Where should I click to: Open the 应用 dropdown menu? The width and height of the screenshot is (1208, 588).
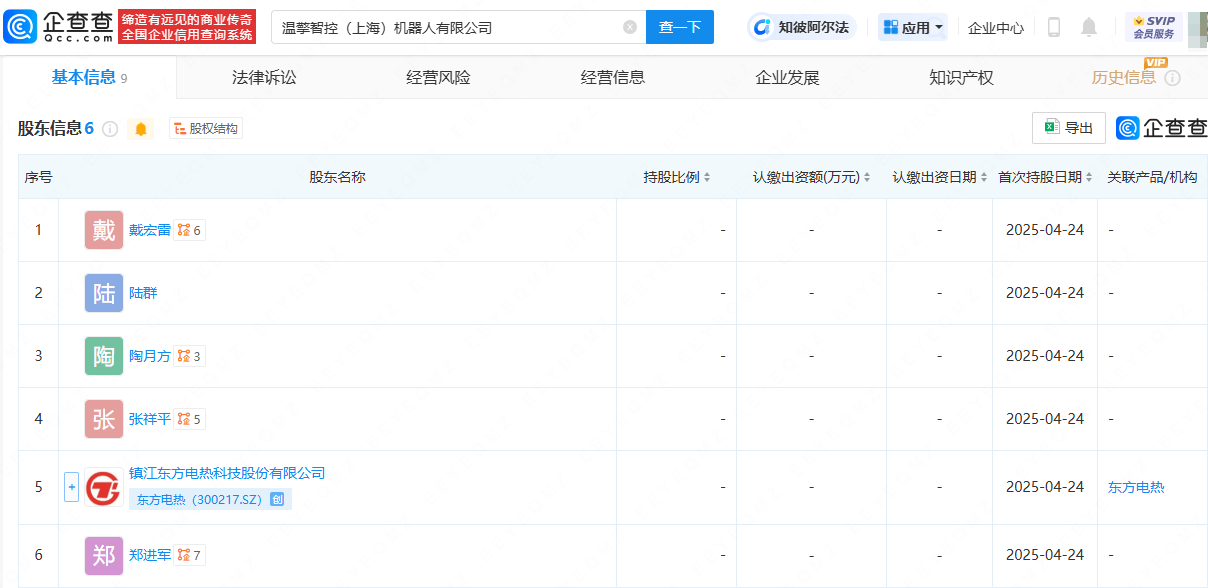pos(913,27)
